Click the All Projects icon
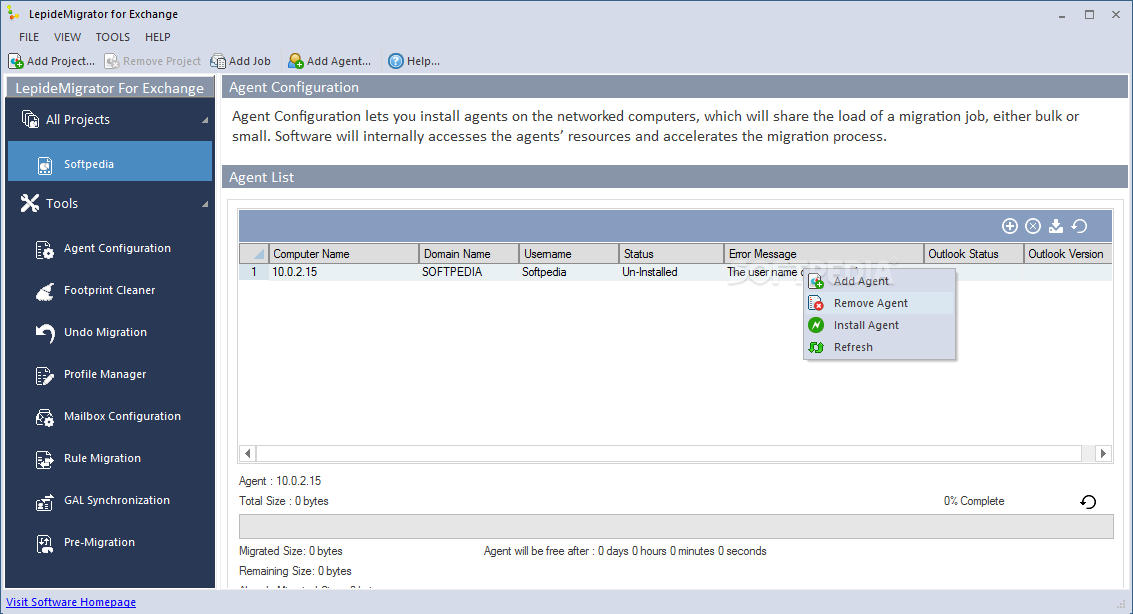Image resolution: width=1133 pixels, height=614 pixels. pyautogui.click(x=30, y=119)
